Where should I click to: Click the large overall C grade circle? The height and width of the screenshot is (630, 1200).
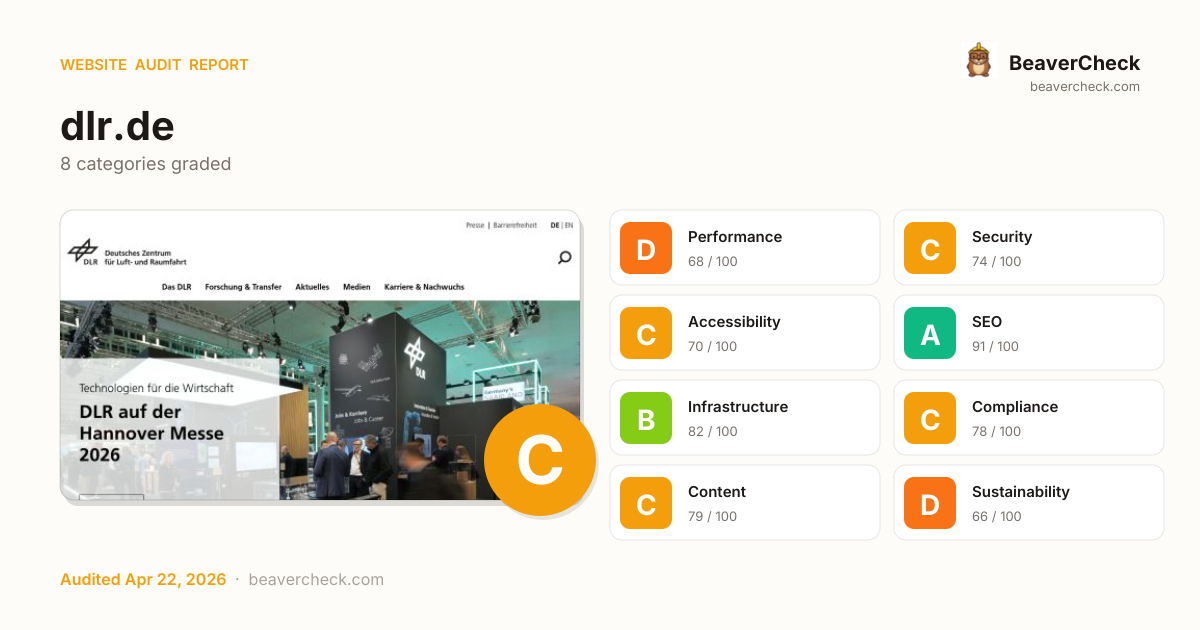[x=540, y=460]
